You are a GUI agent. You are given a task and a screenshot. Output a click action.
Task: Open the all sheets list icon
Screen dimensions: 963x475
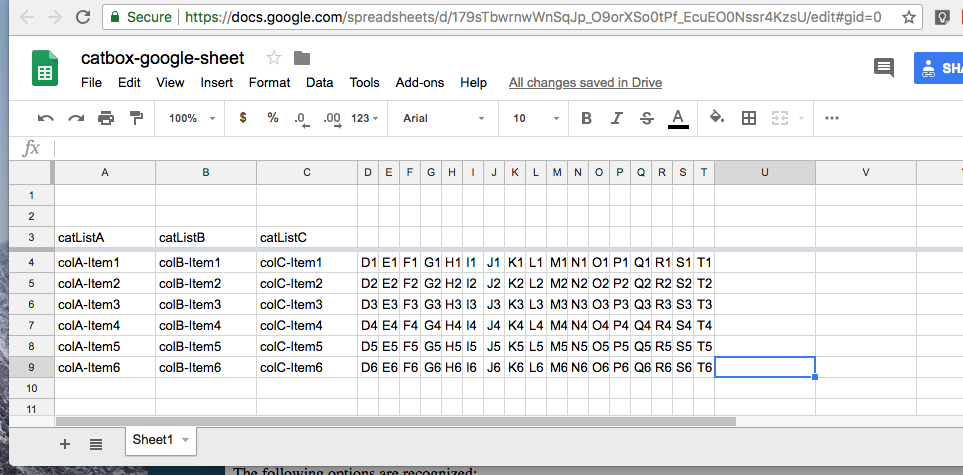pyautogui.click(x=96, y=444)
